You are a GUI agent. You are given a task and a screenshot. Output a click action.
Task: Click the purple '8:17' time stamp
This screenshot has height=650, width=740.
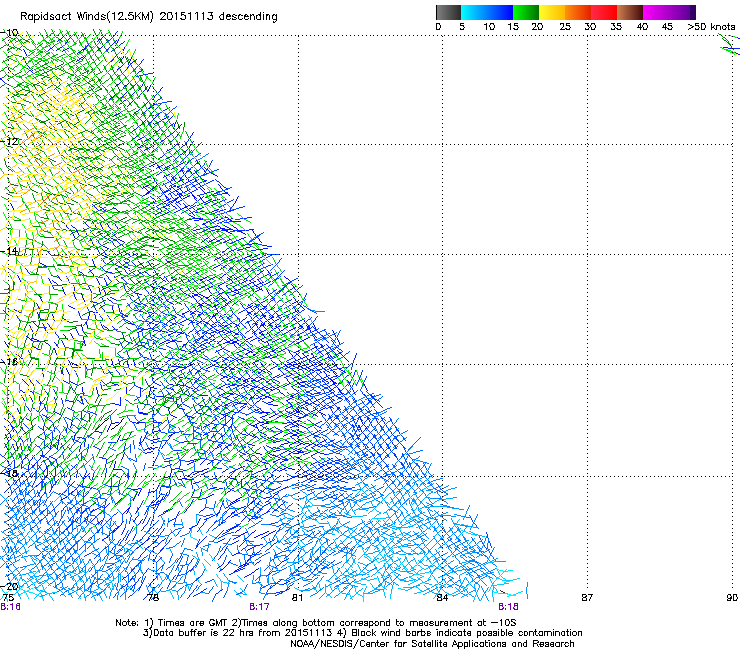point(259,607)
